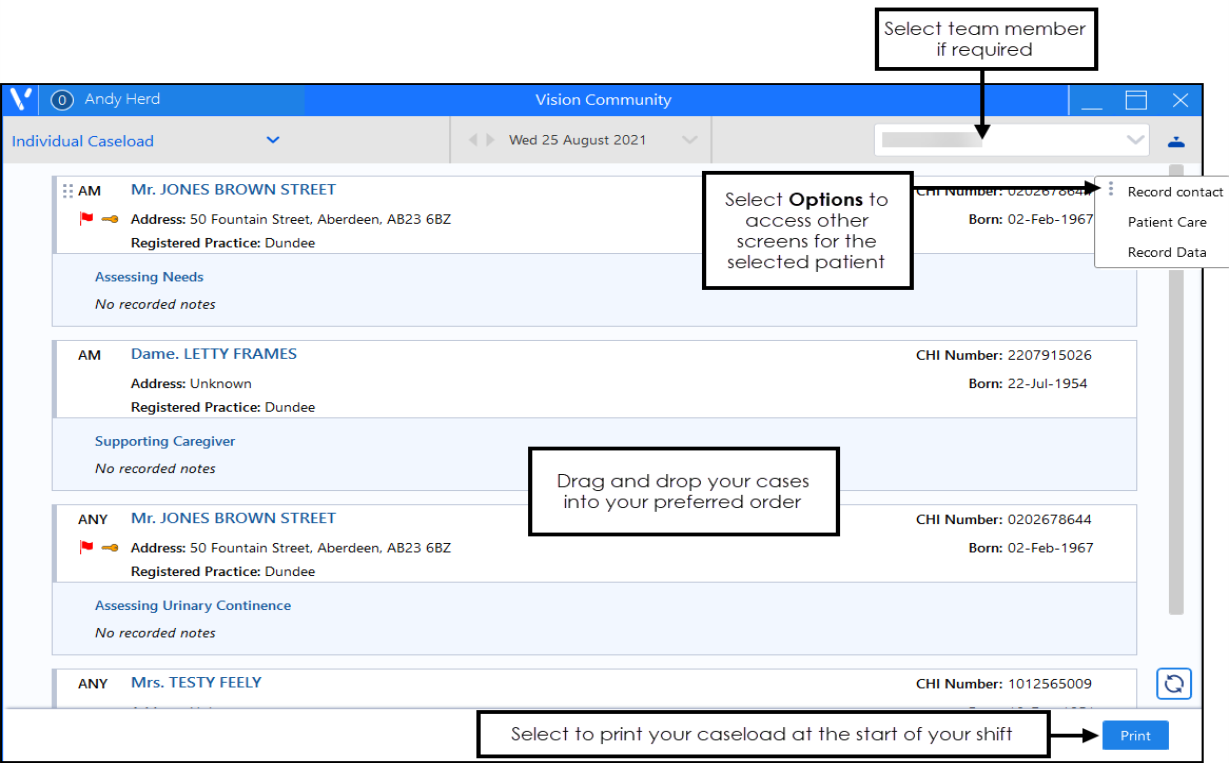The height and width of the screenshot is (763, 1229).
Task: Open Assessing Urinary Continence intervention
Action: pyautogui.click(x=193, y=605)
